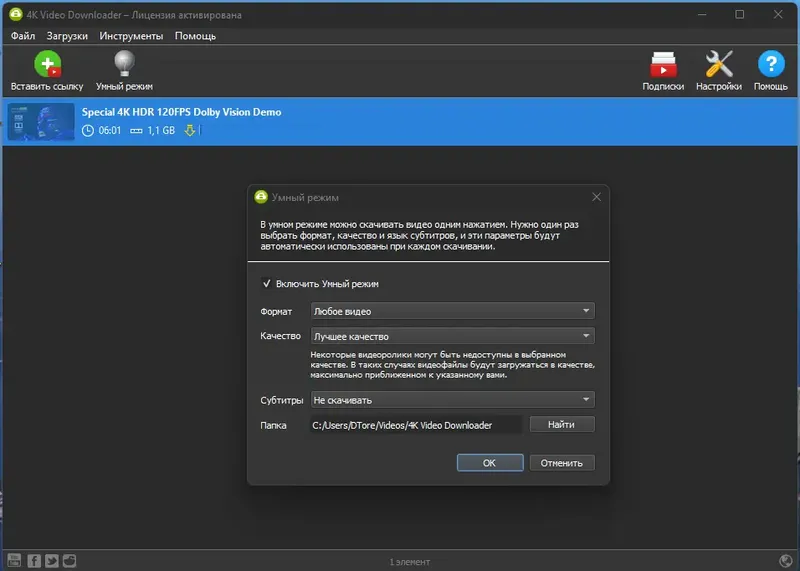Image resolution: width=800 pixels, height=571 pixels.
Task: Click the OK button in dialog
Action: coord(490,463)
